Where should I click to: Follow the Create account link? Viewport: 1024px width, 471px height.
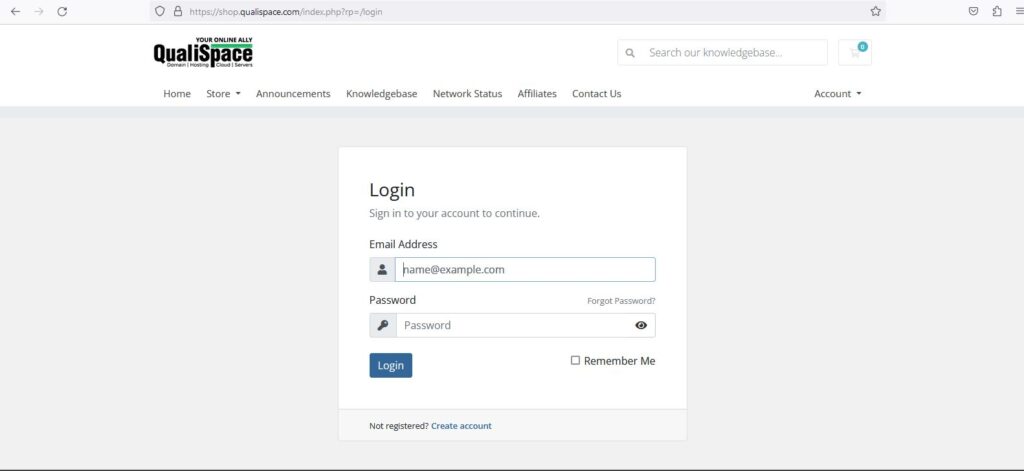[461, 426]
